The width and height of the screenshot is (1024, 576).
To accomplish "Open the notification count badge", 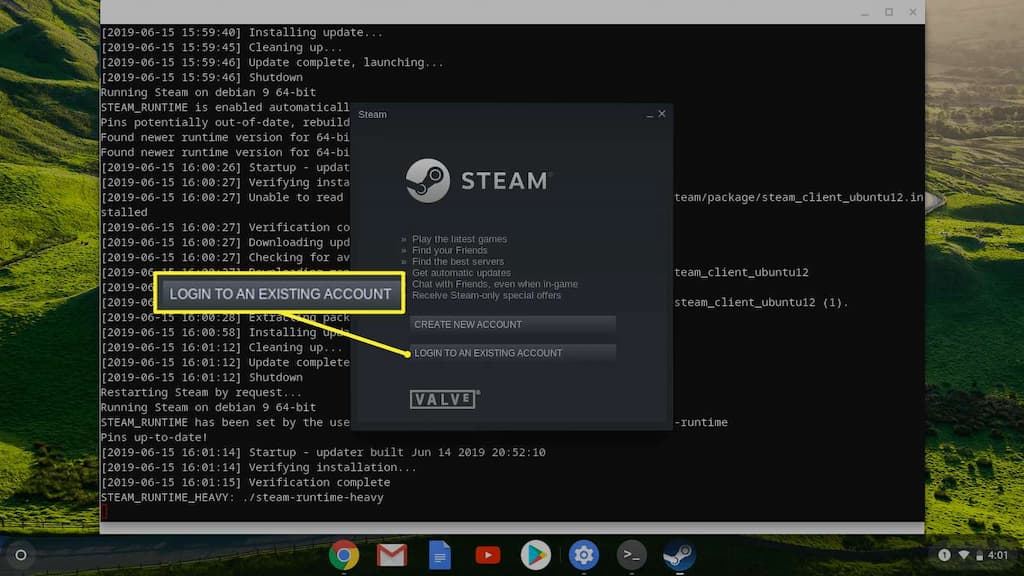I will [x=944, y=555].
